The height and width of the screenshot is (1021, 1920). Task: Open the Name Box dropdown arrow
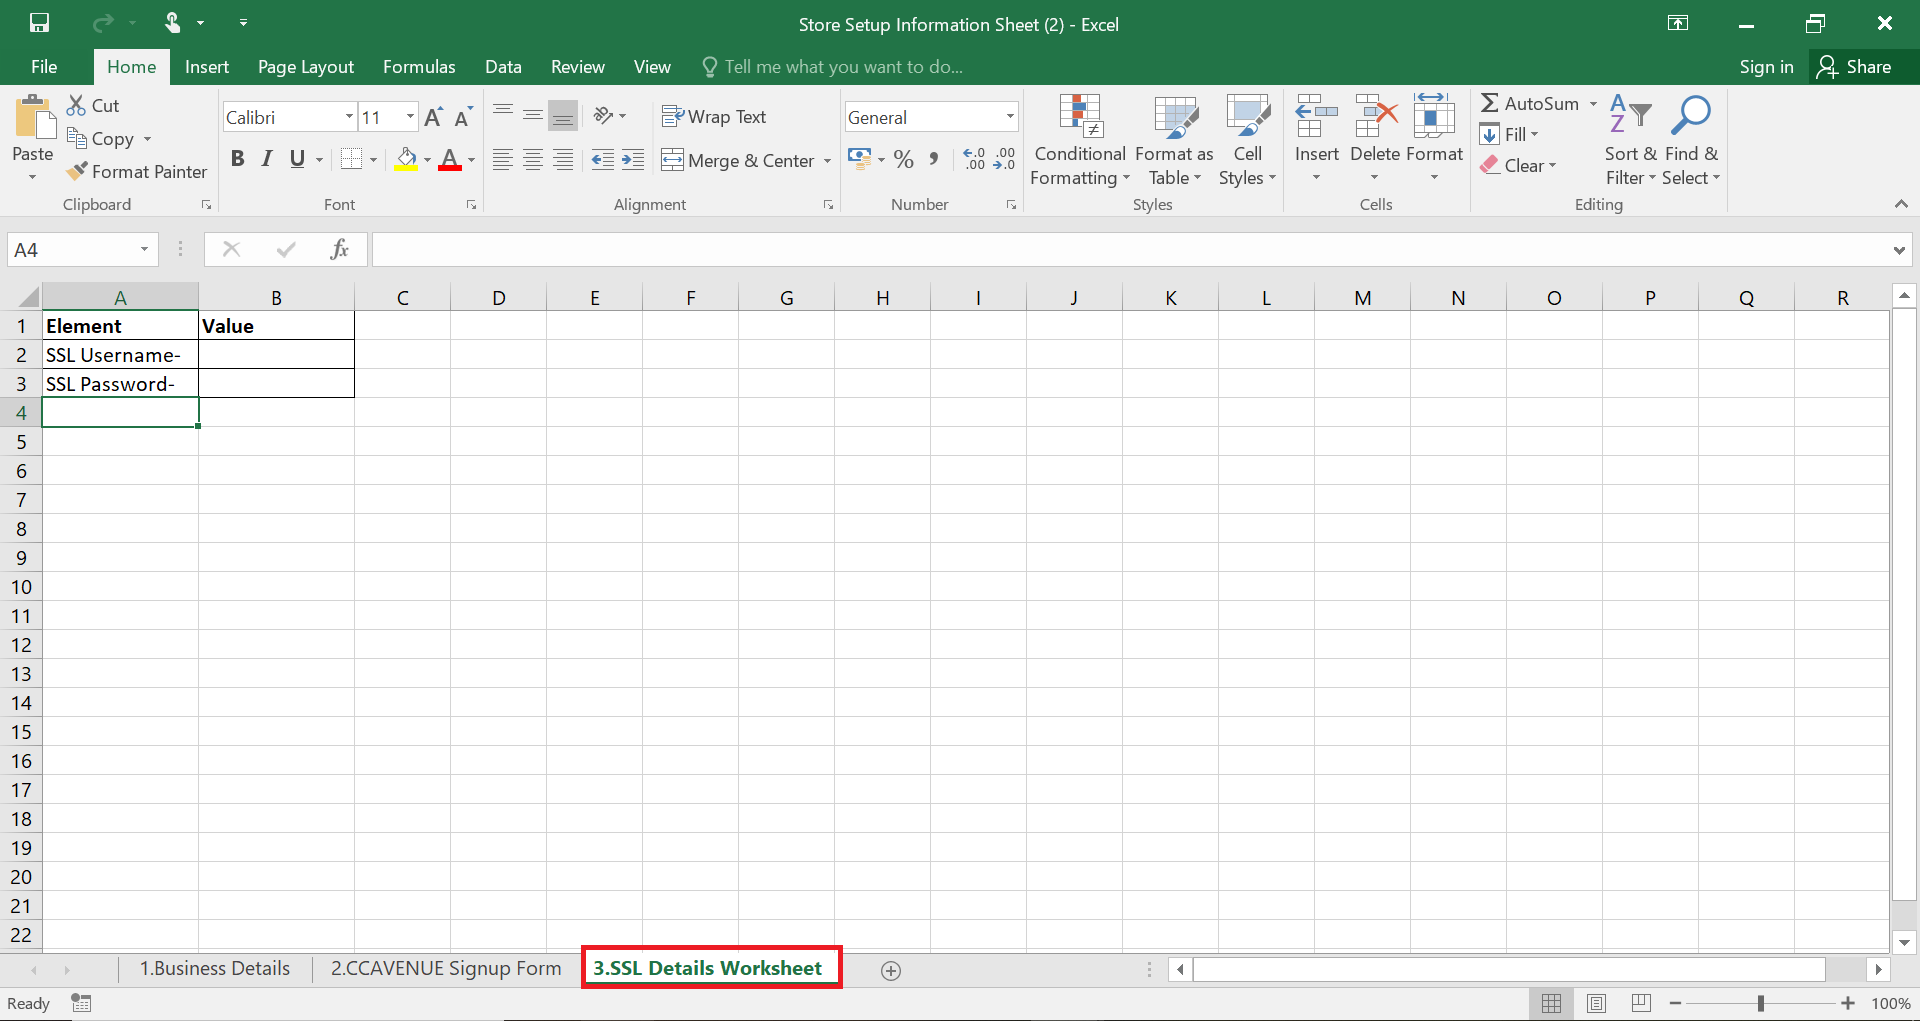(x=144, y=249)
